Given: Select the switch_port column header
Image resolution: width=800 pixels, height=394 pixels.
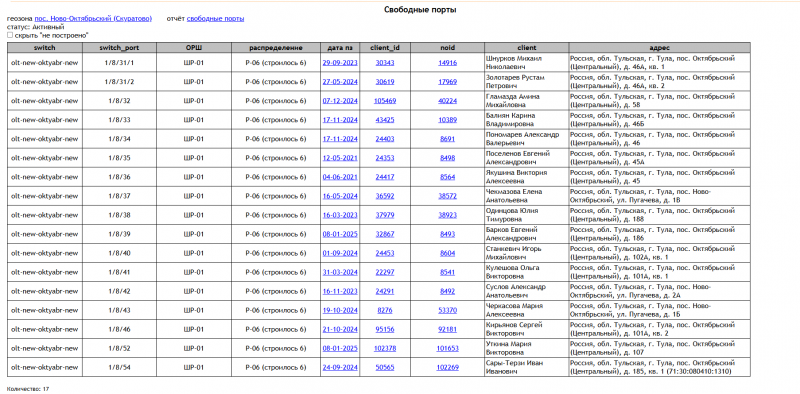Looking at the screenshot, I should pyautogui.click(x=119, y=48).
